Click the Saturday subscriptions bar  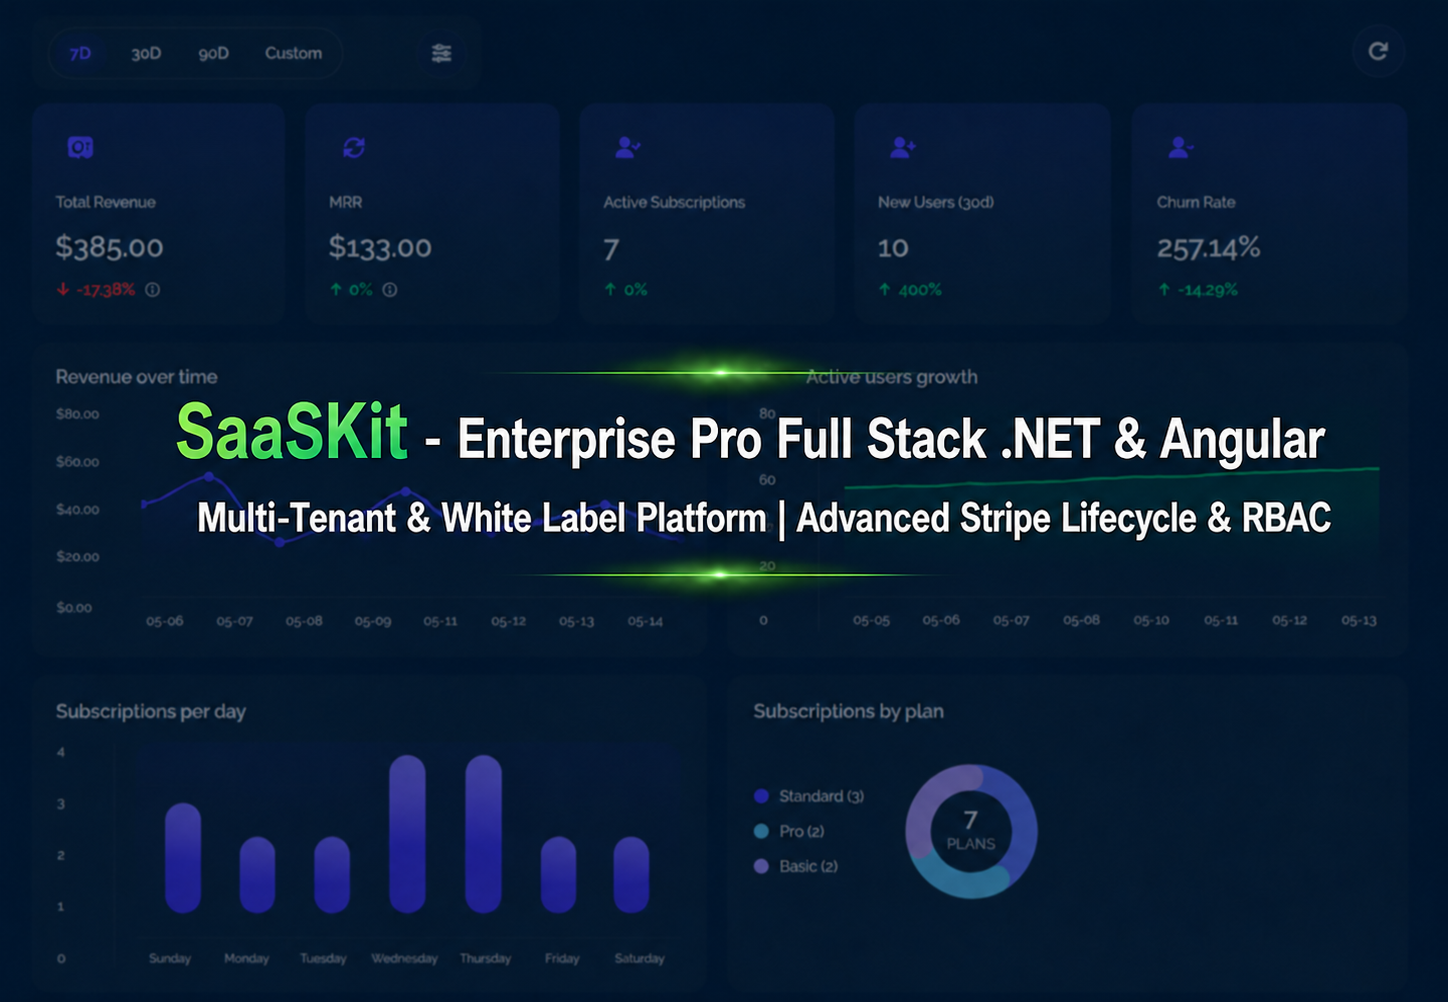[x=631, y=875]
